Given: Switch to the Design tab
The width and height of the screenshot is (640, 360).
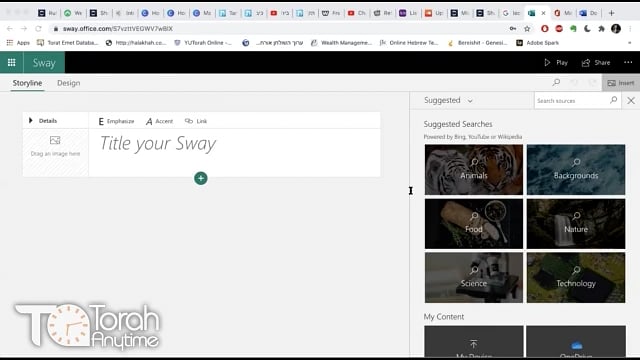Looking at the screenshot, I should point(69,83).
